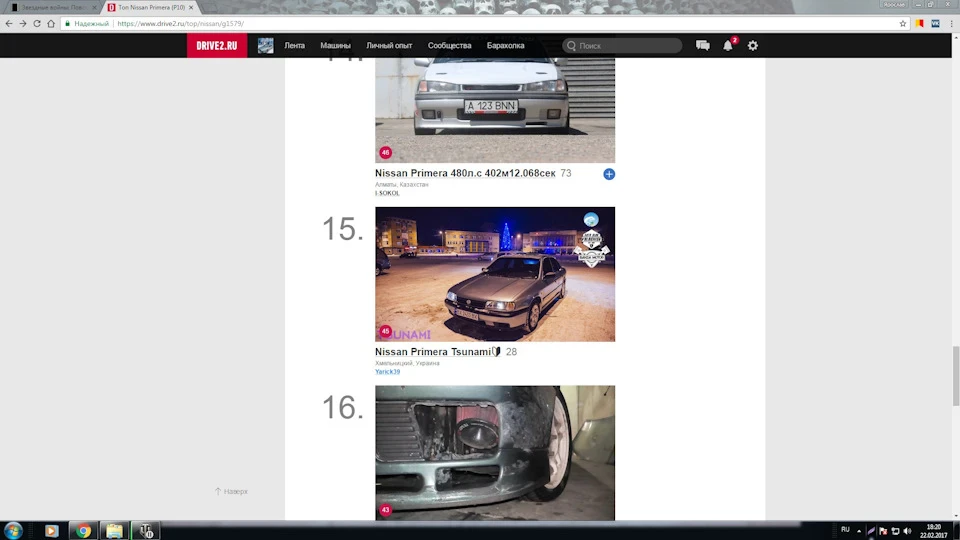
Task: Click the red 45 badge on Tsunami photo
Action: coord(385,331)
